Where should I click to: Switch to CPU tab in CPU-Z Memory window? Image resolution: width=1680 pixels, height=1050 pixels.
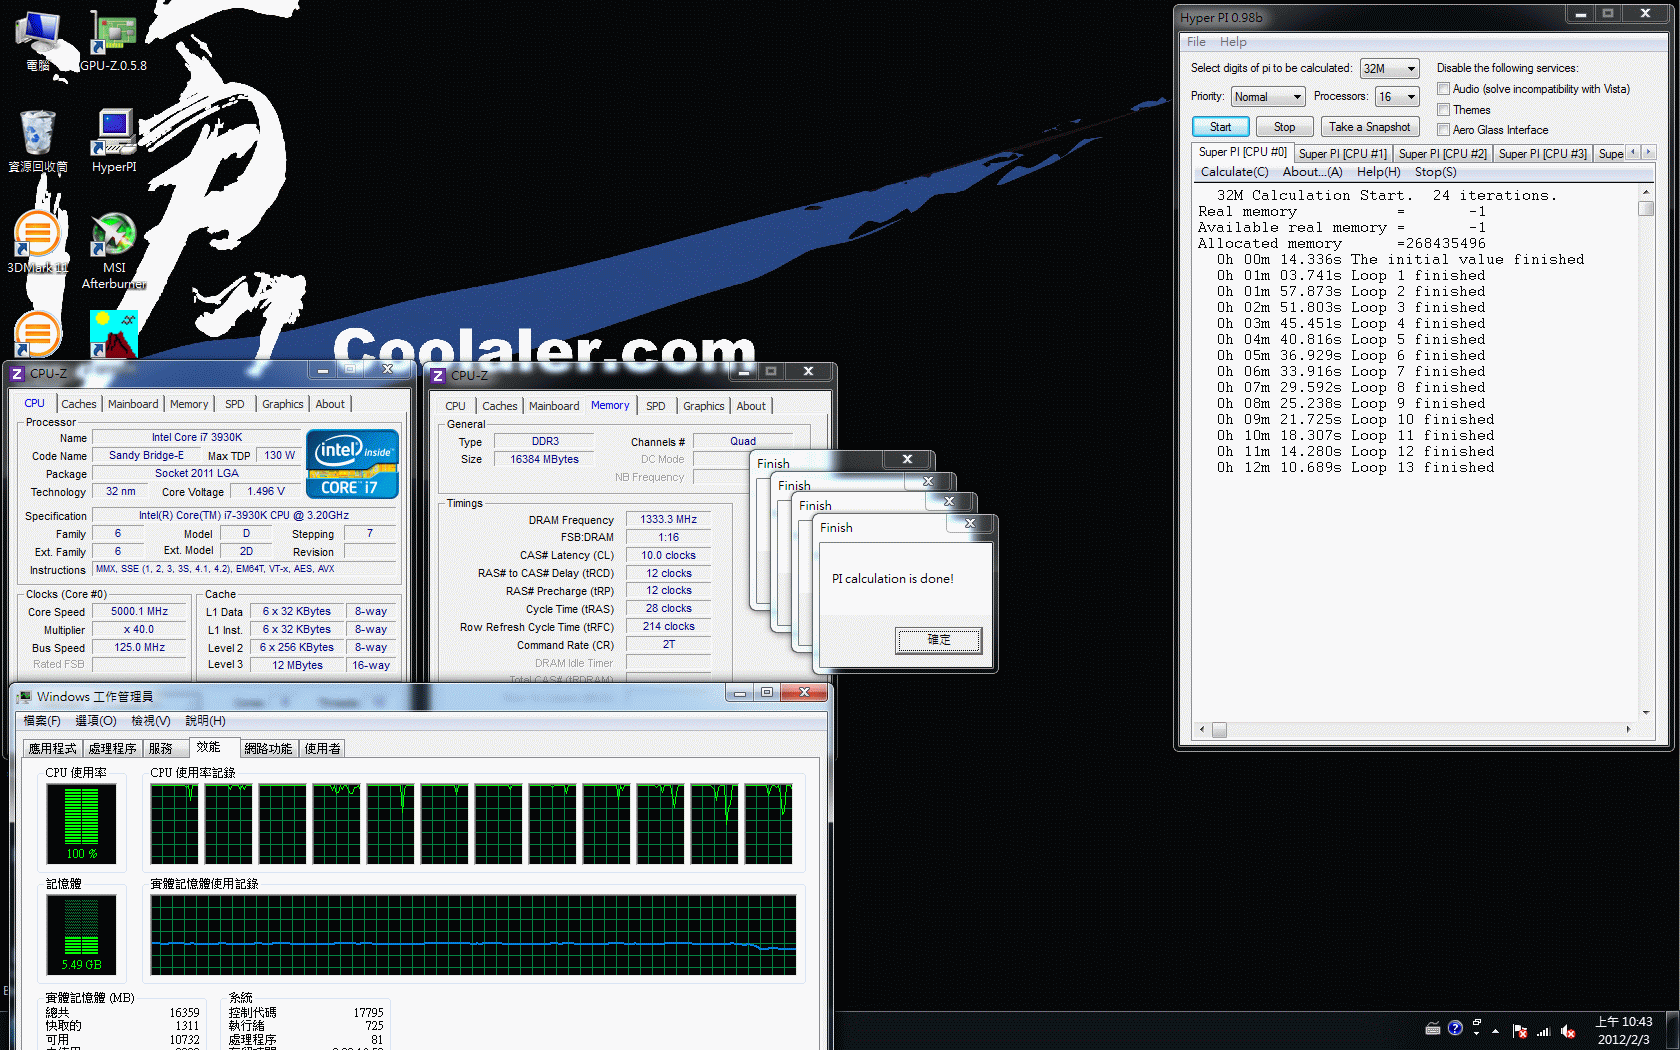point(455,406)
